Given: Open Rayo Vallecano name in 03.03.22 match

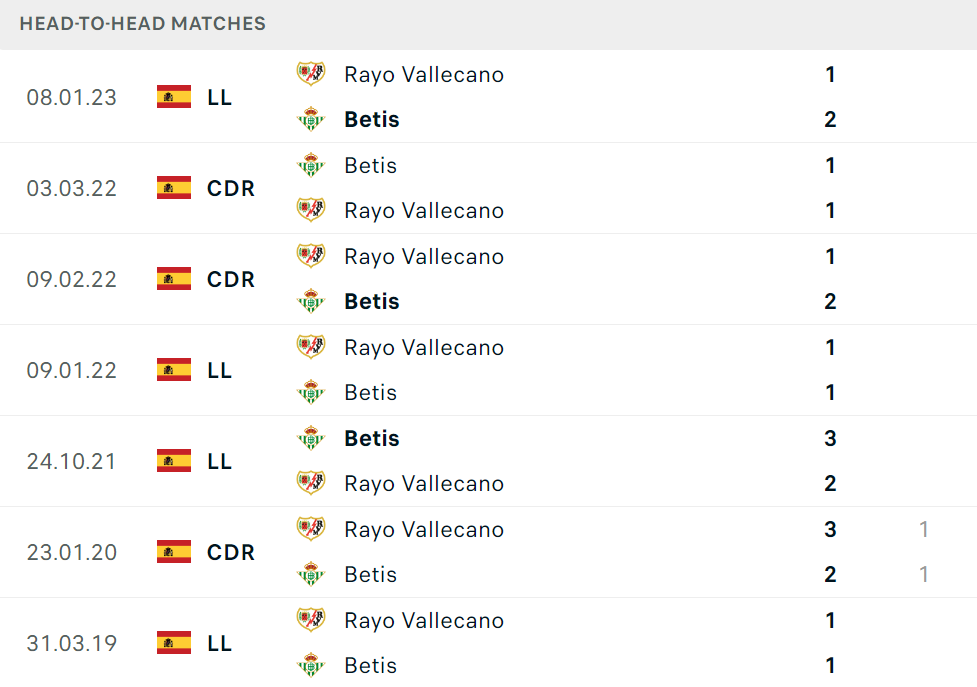Looking at the screenshot, I should (x=424, y=211).
